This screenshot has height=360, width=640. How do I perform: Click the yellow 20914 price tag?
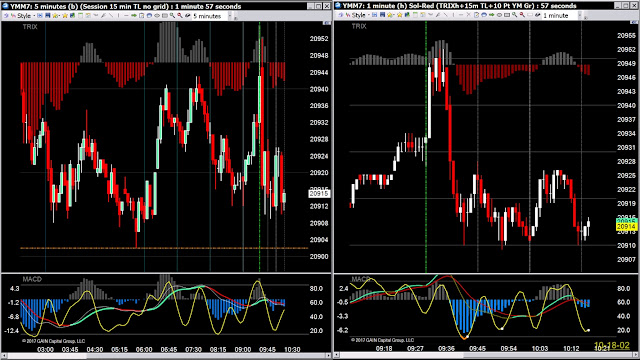point(627,227)
